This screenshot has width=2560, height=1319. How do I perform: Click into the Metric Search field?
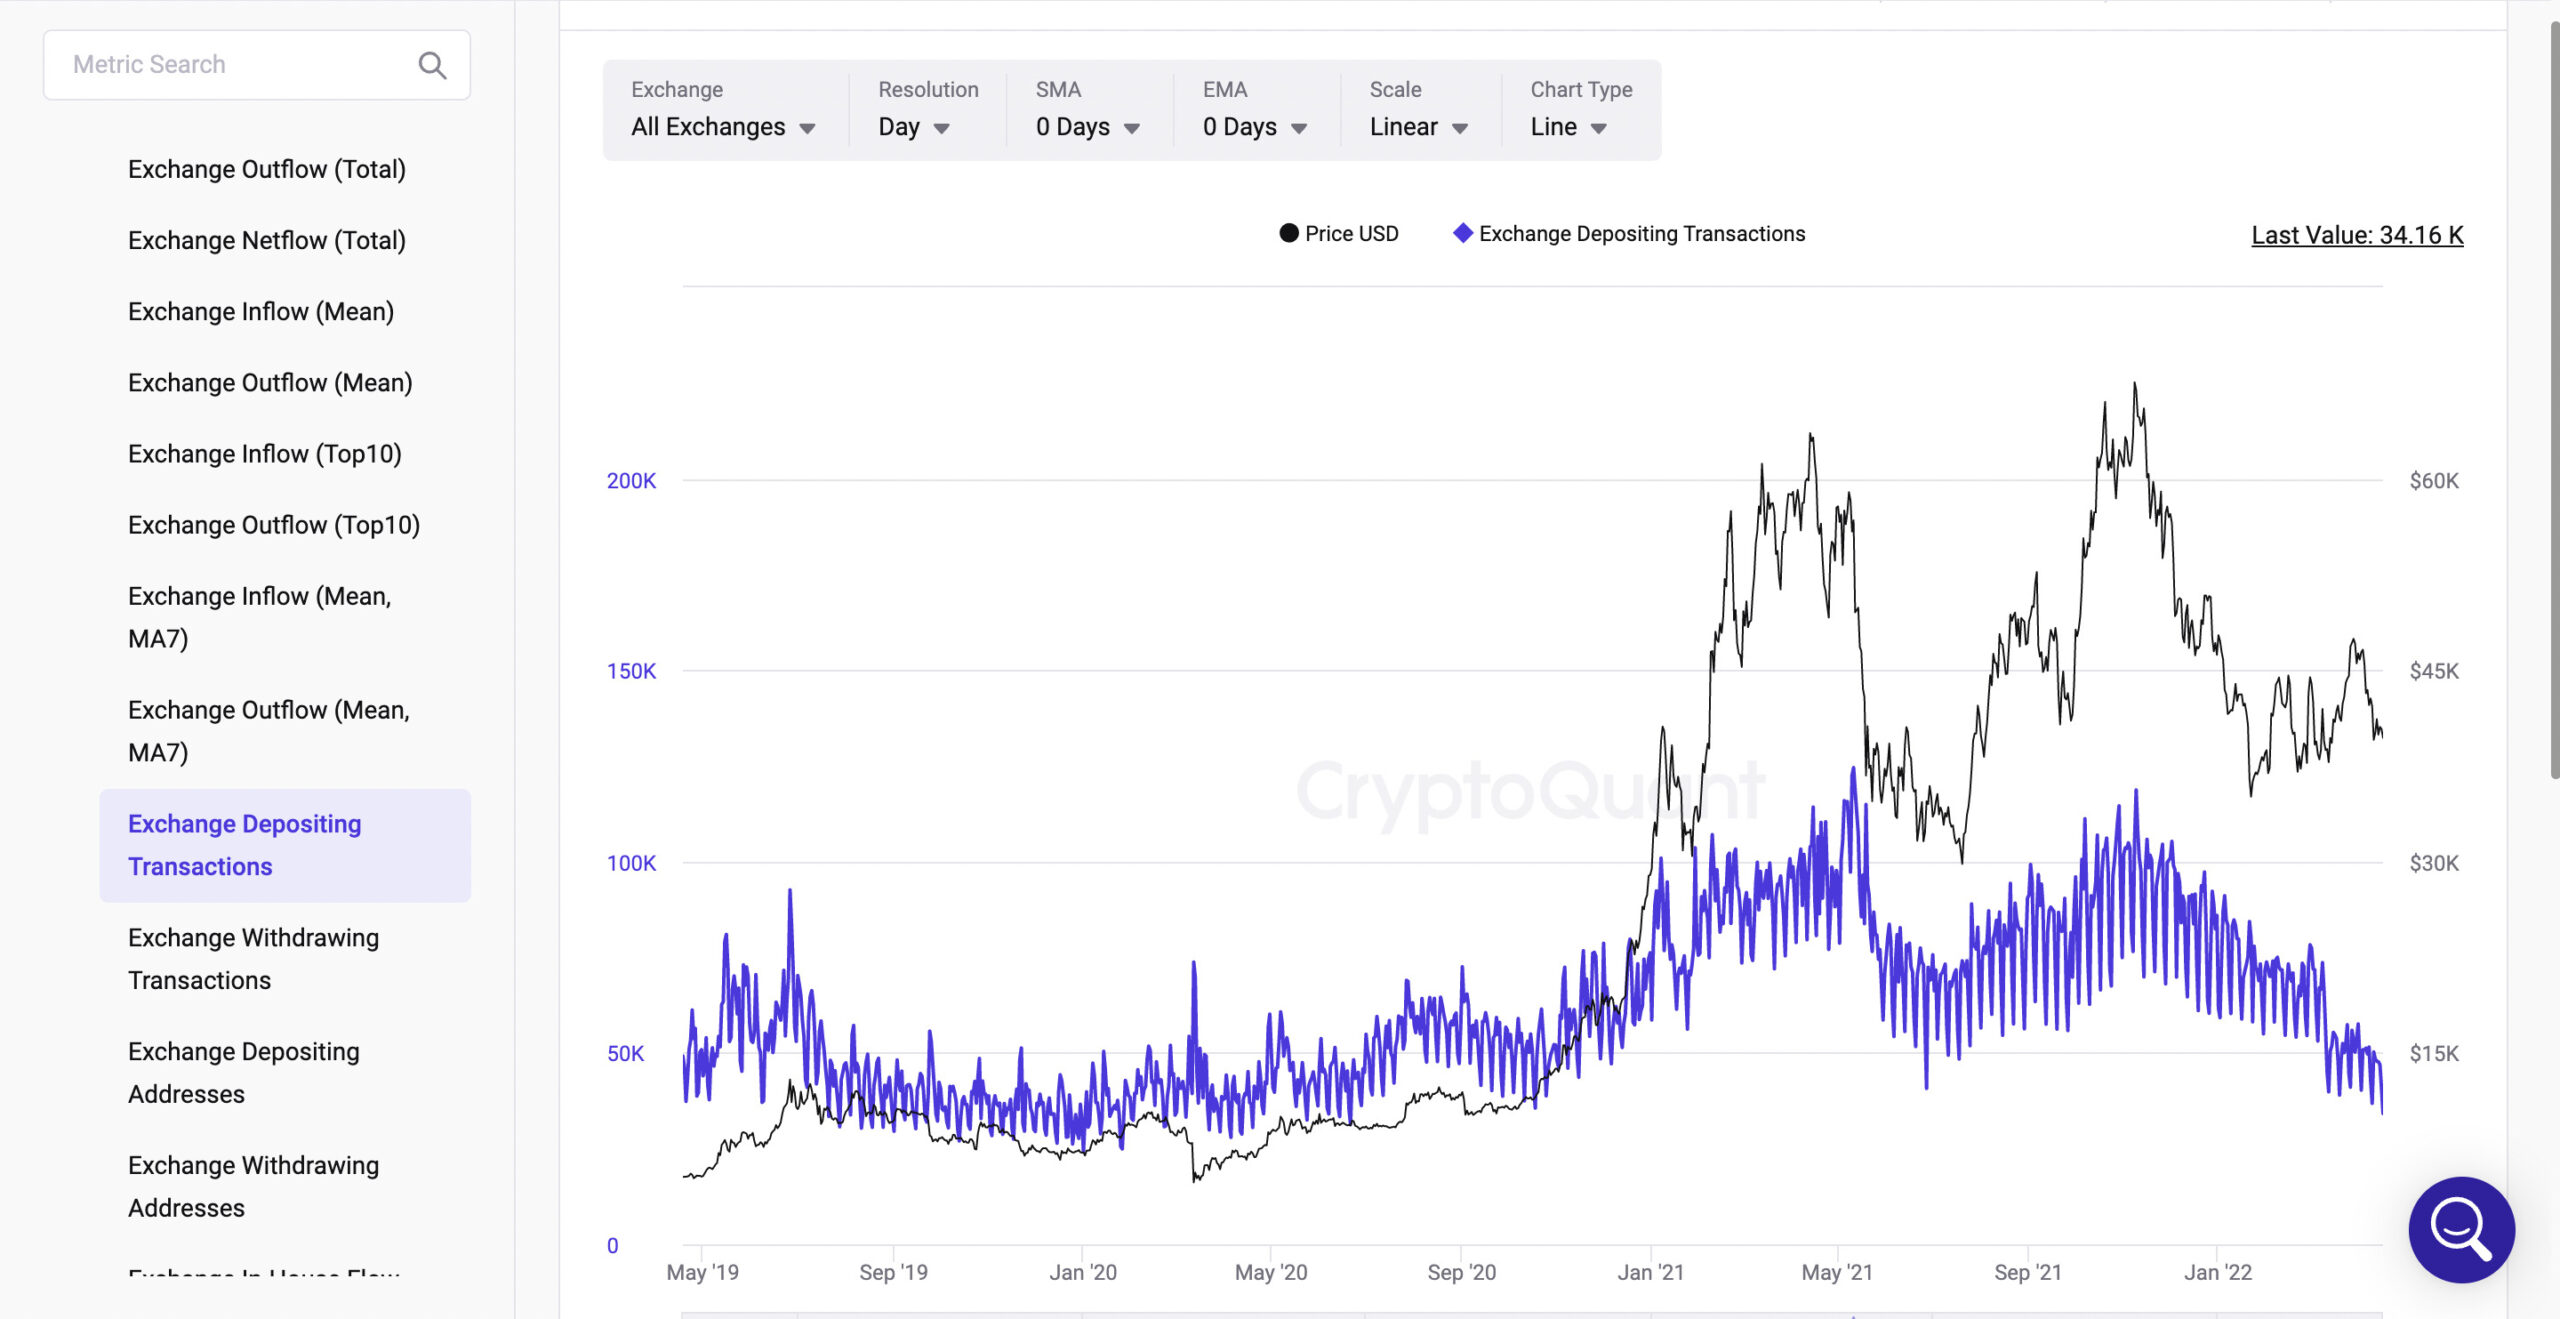(x=257, y=65)
